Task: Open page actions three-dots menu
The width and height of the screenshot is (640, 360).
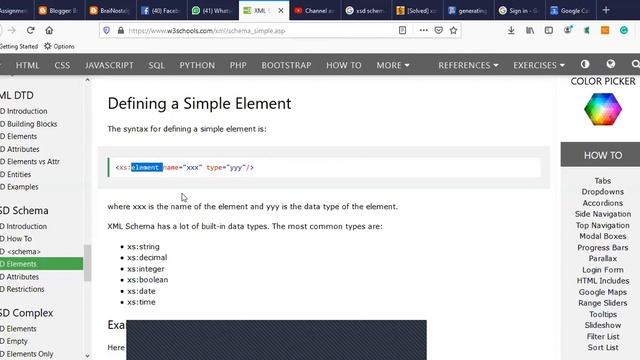Action: pos(423,30)
